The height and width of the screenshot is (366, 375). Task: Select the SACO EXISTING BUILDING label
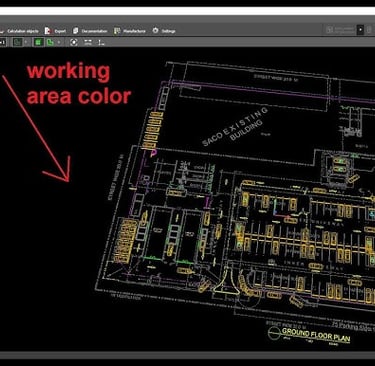235,126
